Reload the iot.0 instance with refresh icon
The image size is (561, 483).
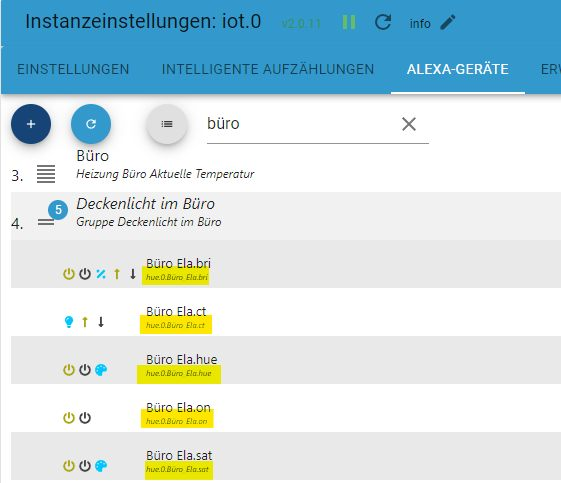pyautogui.click(x=383, y=23)
